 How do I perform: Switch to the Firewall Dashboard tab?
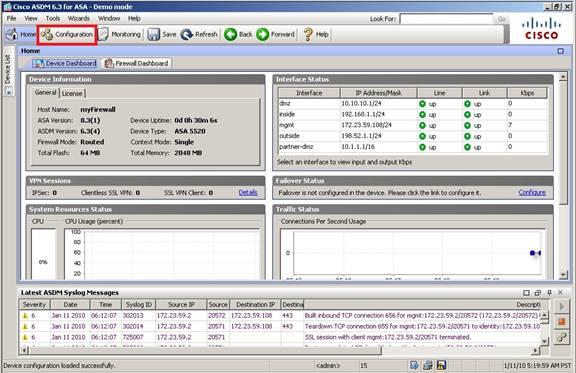click(x=136, y=63)
